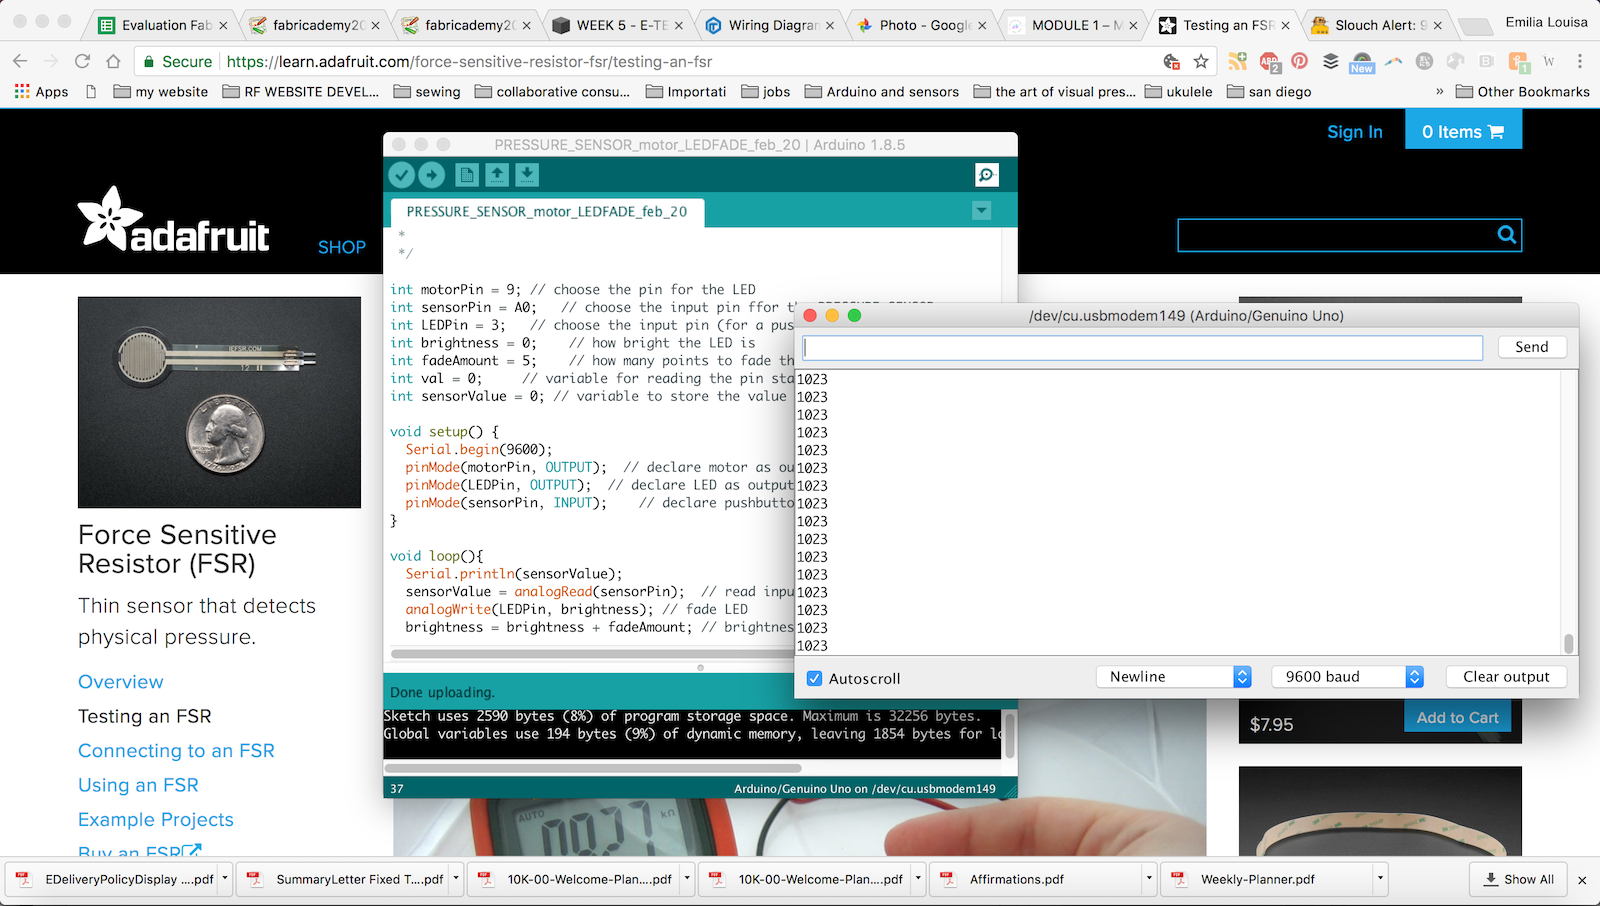Image resolution: width=1600 pixels, height=906 pixels.
Task: Click the Arduino Save sketch icon
Action: coord(527,175)
